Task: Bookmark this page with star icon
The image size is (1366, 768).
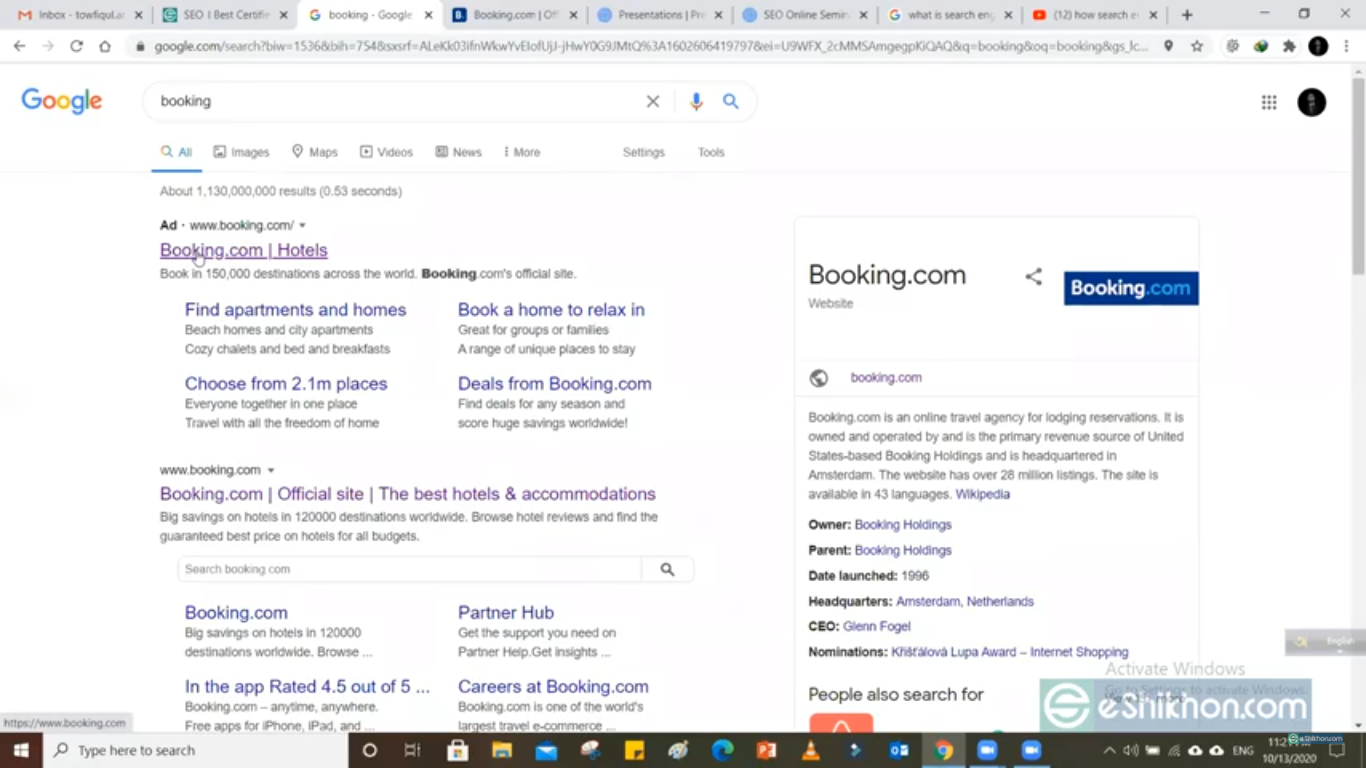Action: point(1197,46)
